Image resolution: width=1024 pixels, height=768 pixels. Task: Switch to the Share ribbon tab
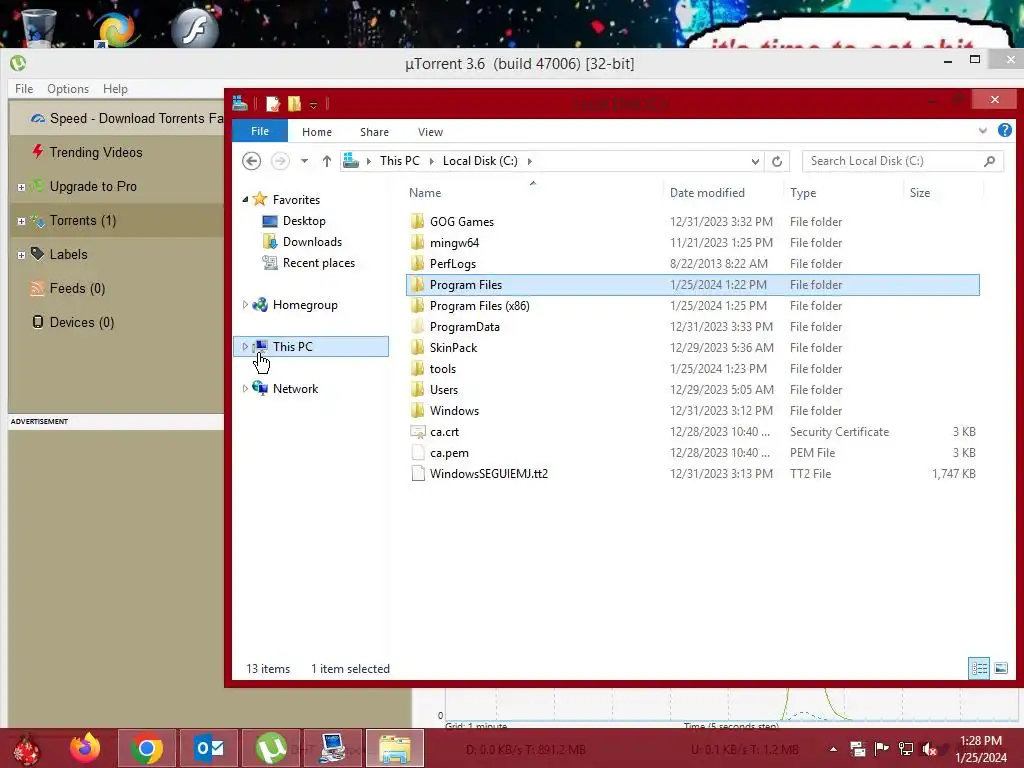pos(374,132)
